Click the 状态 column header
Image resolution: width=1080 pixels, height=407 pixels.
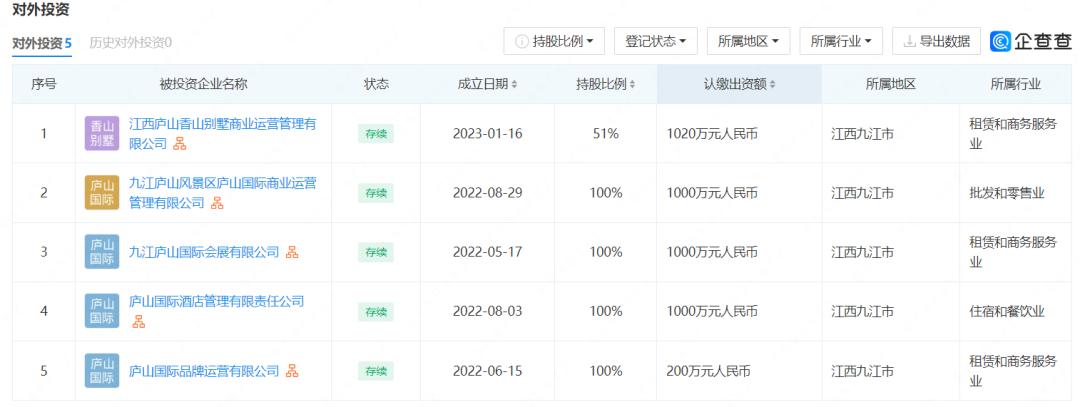[376, 85]
